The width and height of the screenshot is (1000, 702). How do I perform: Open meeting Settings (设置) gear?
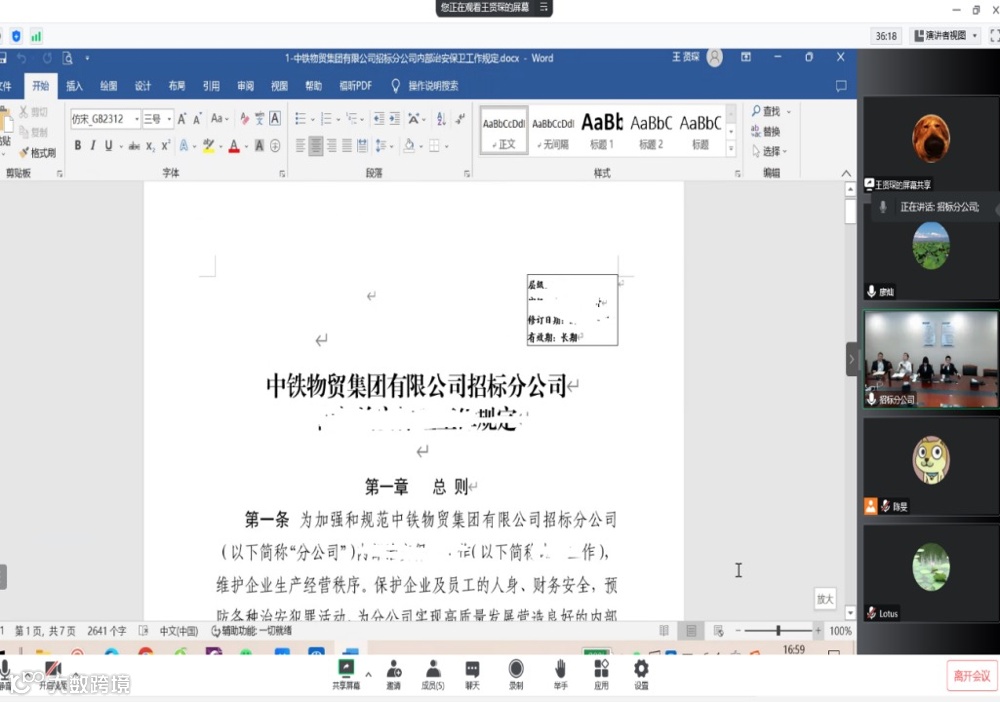(x=641, y=675)
